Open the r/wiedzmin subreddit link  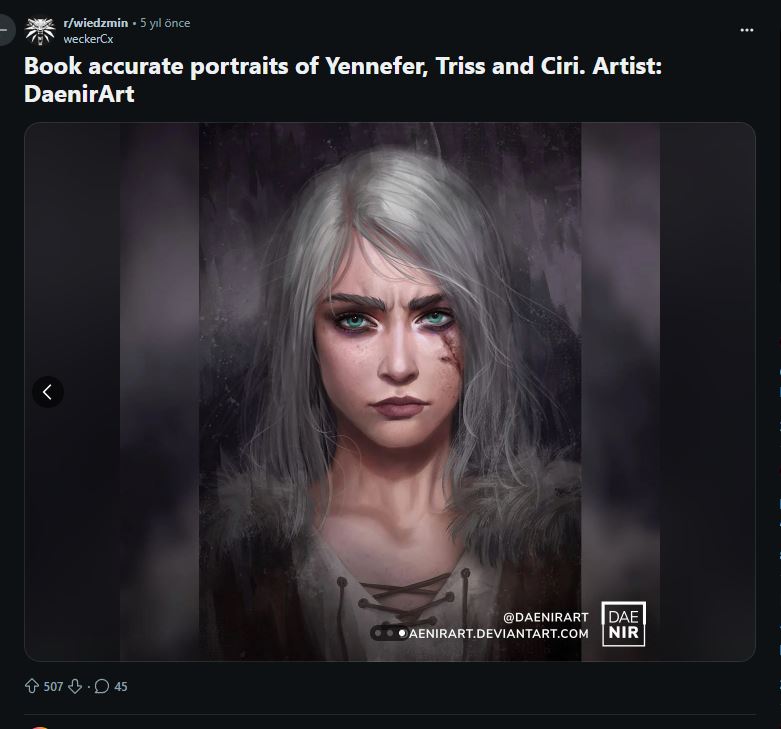click(95, 23)
